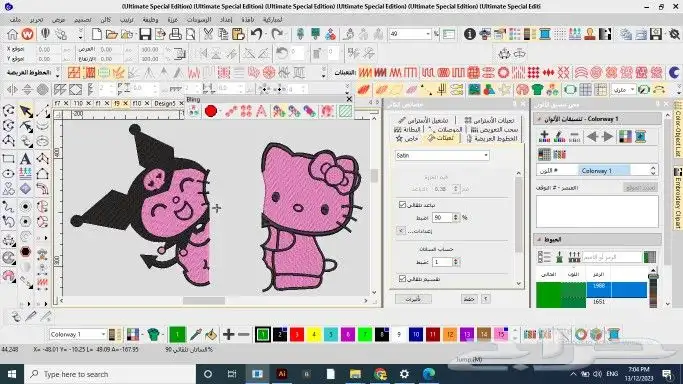Image resolution: width=683 pixels, height=384 pixels.
Task: Select yellow color swatch number 4
Action: [x=314, y=334]
